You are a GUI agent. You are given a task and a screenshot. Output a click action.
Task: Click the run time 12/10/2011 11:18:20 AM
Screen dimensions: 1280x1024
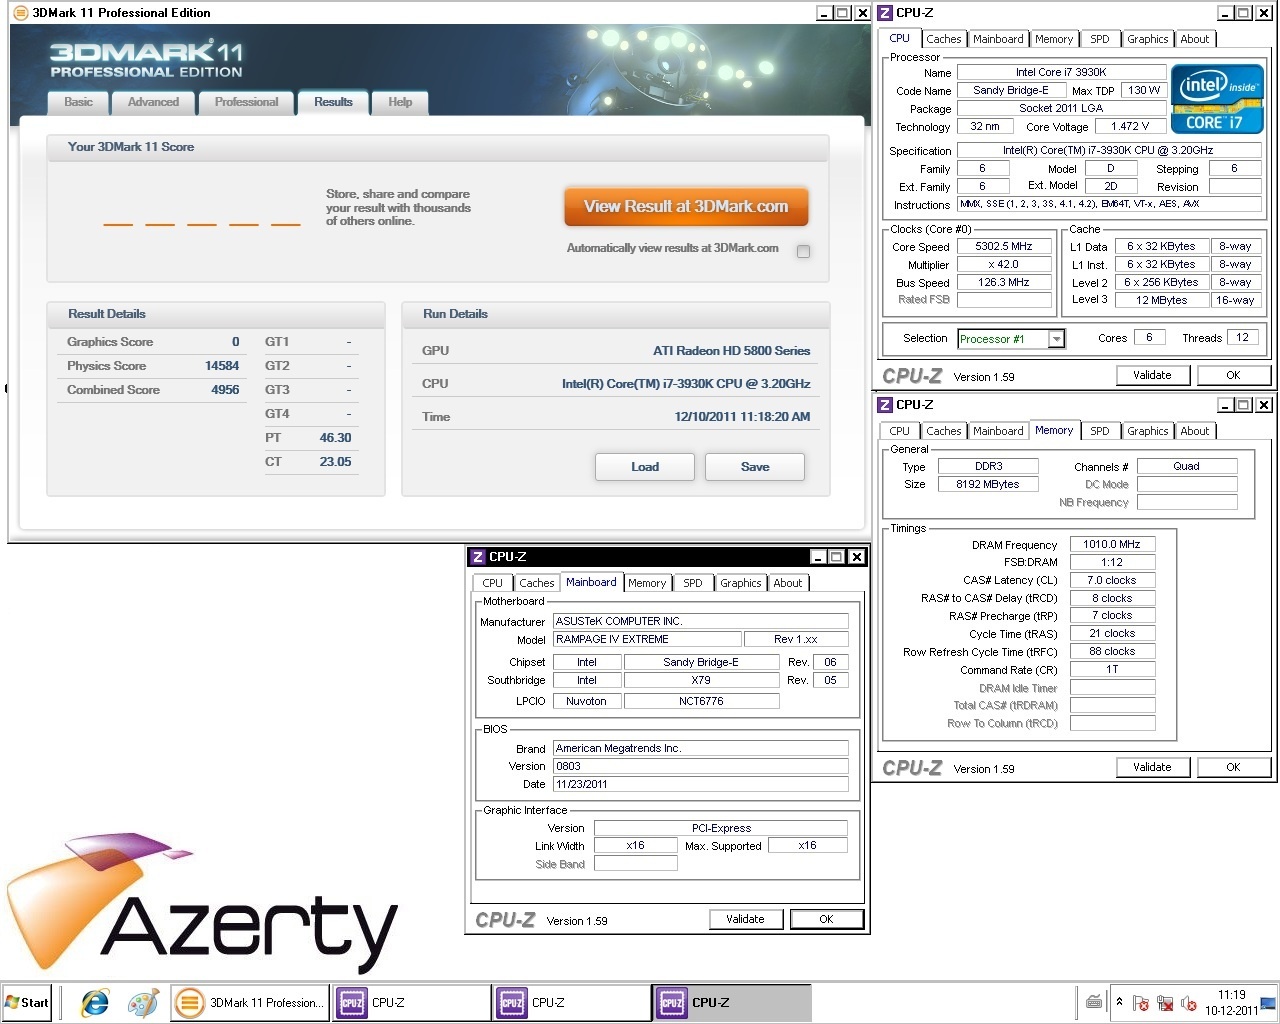[742, 417]
